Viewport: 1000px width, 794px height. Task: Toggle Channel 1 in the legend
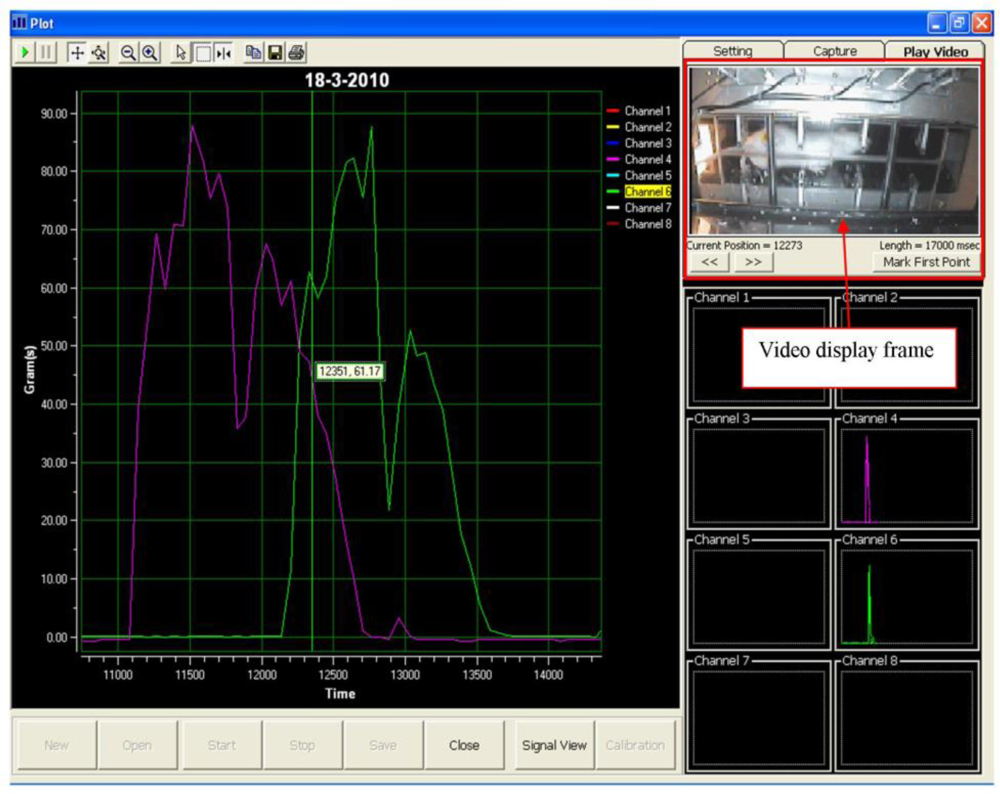click(x=647, y=111)
